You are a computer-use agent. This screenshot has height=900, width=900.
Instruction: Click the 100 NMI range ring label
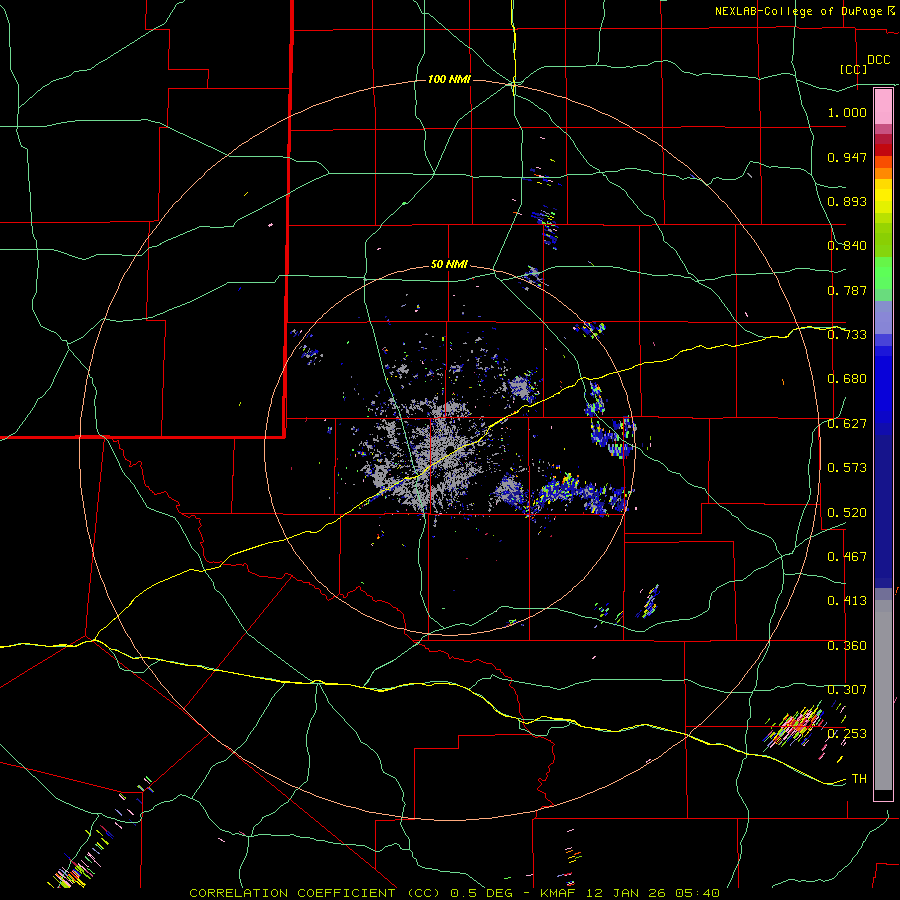click(449, 79)
